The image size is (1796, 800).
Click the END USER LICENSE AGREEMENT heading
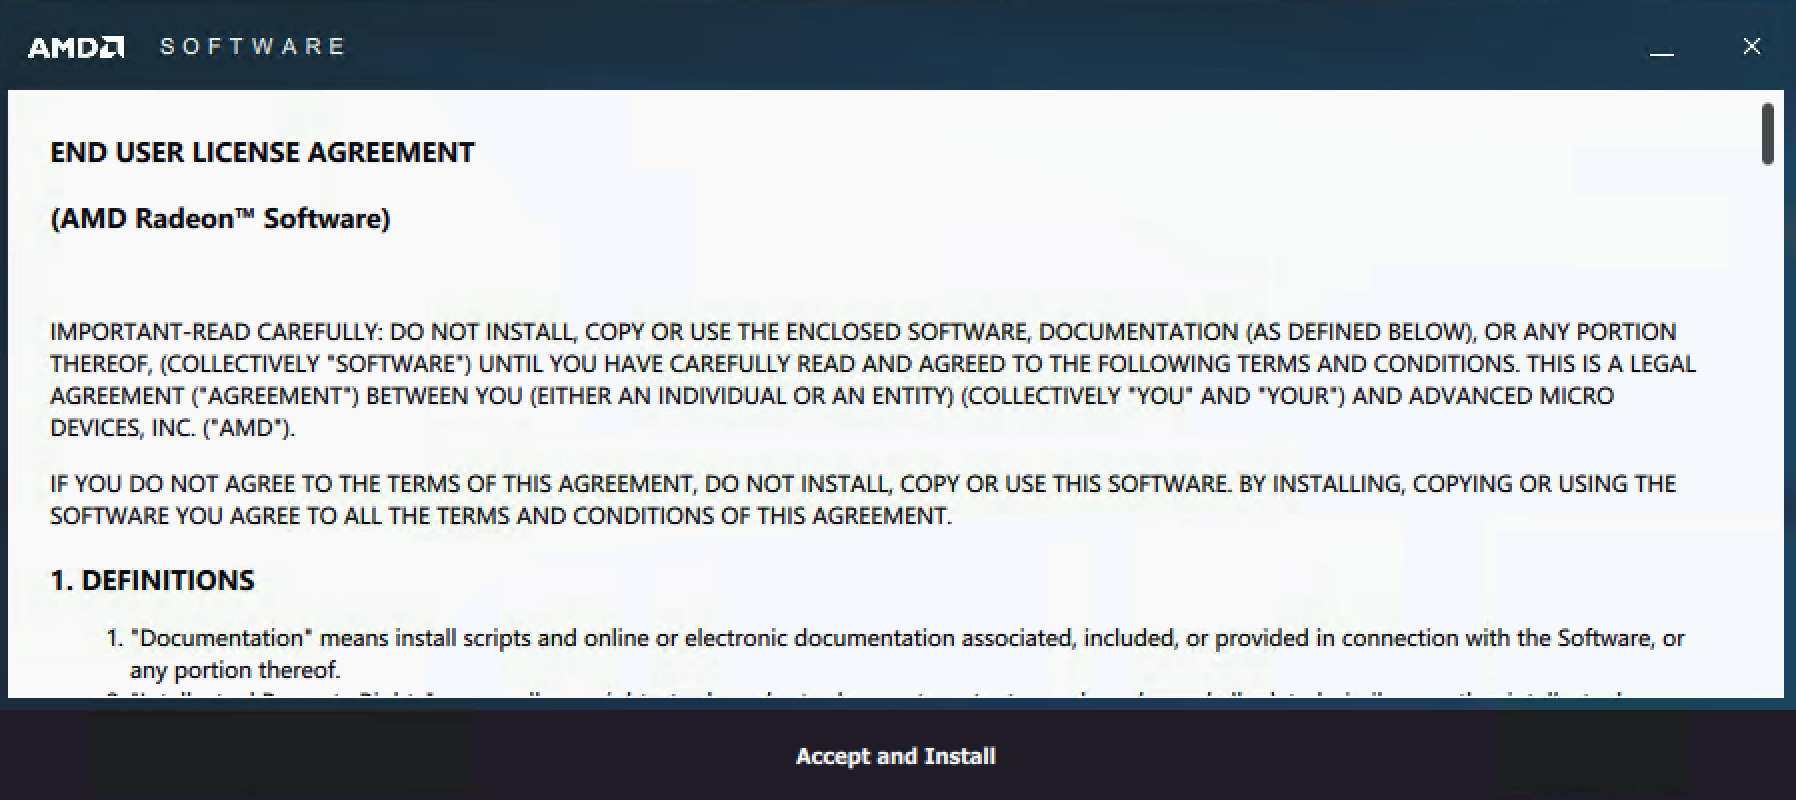[262, 152]
